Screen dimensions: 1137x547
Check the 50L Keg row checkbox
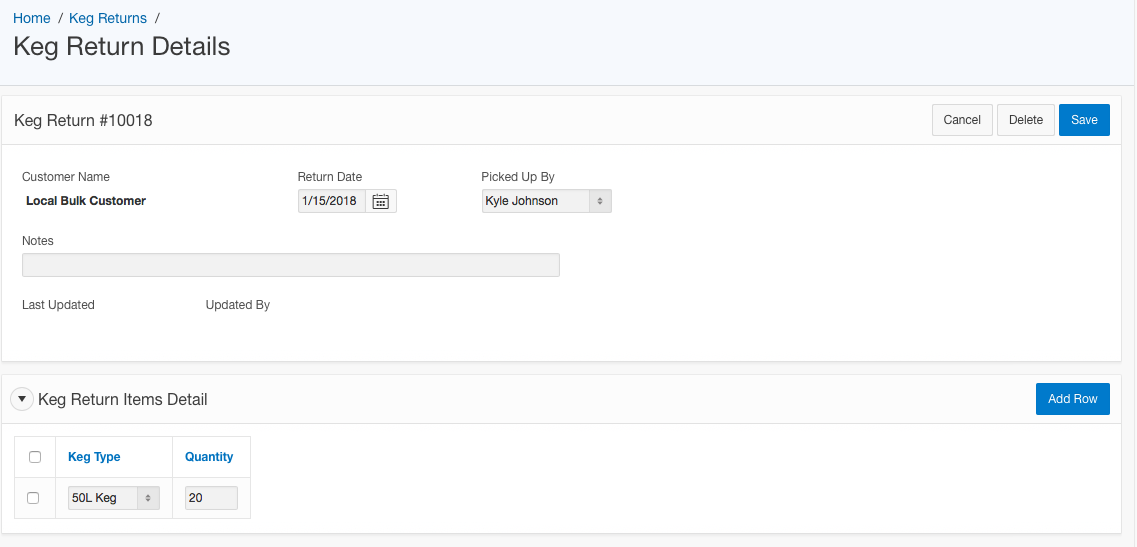tap(34, 498)
